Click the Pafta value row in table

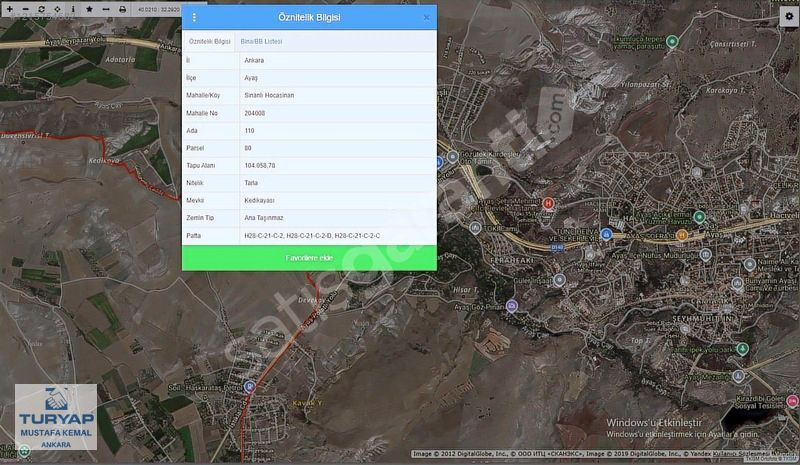point(310,235)
